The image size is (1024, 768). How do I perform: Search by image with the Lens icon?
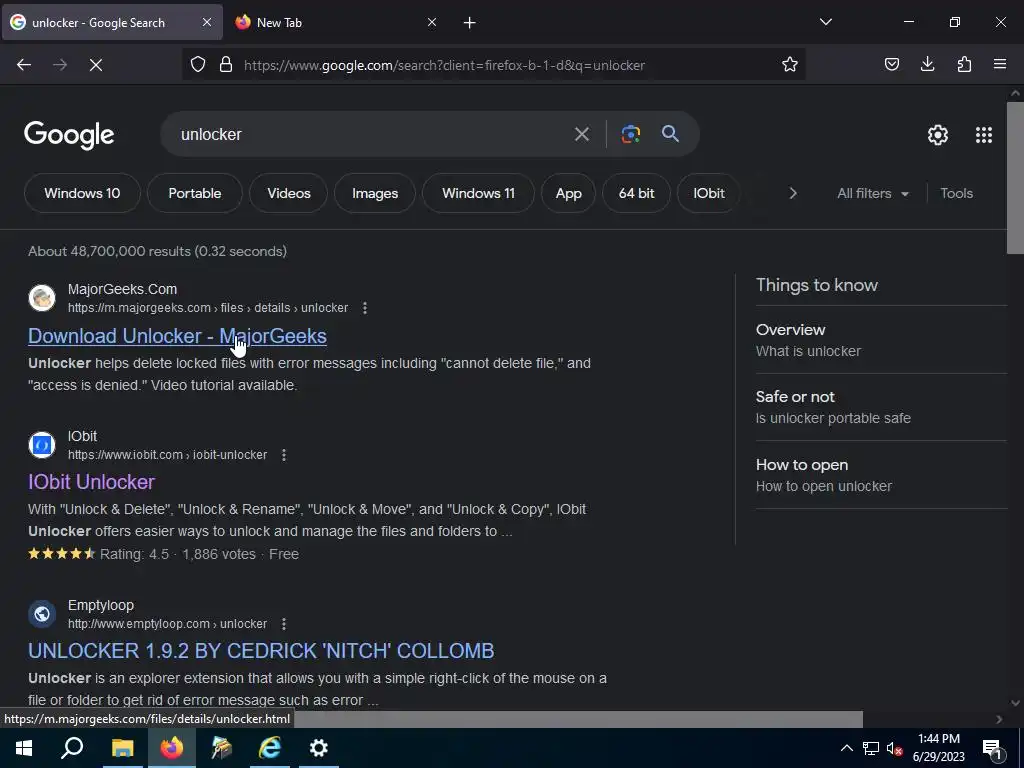click(x=630, y=135)
